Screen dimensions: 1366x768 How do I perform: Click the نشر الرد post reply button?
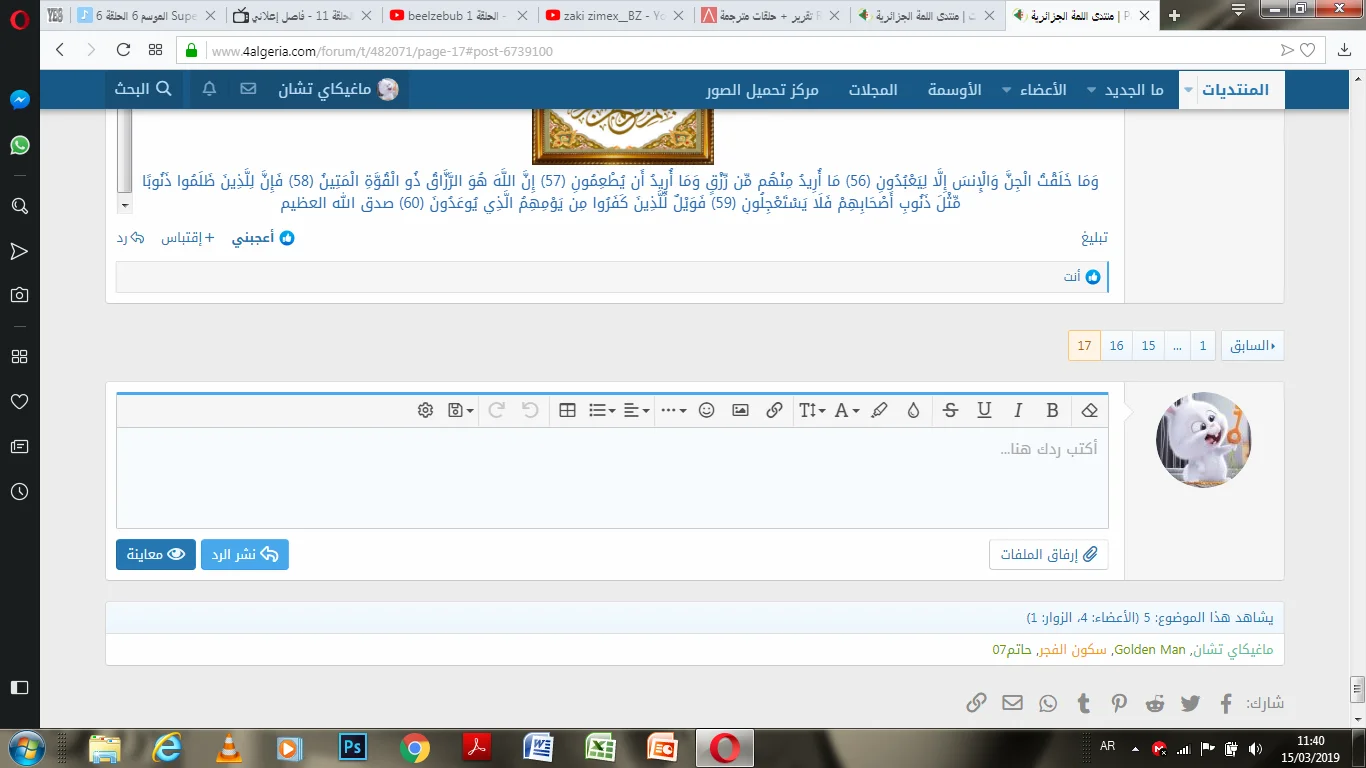pyautogui.click(x=245, y=554)
